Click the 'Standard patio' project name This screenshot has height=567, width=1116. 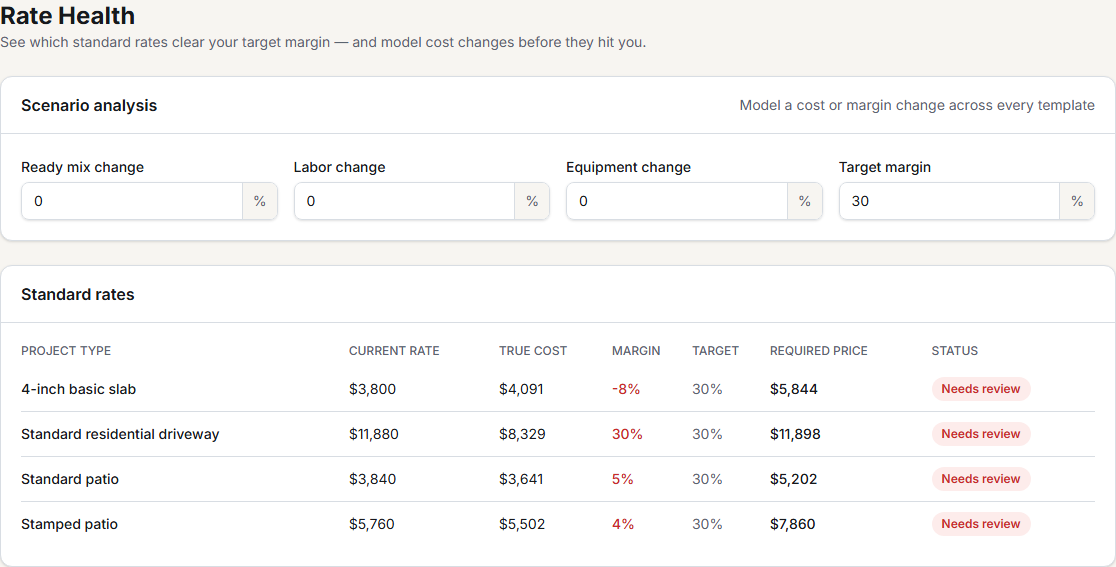coord(70,479)
